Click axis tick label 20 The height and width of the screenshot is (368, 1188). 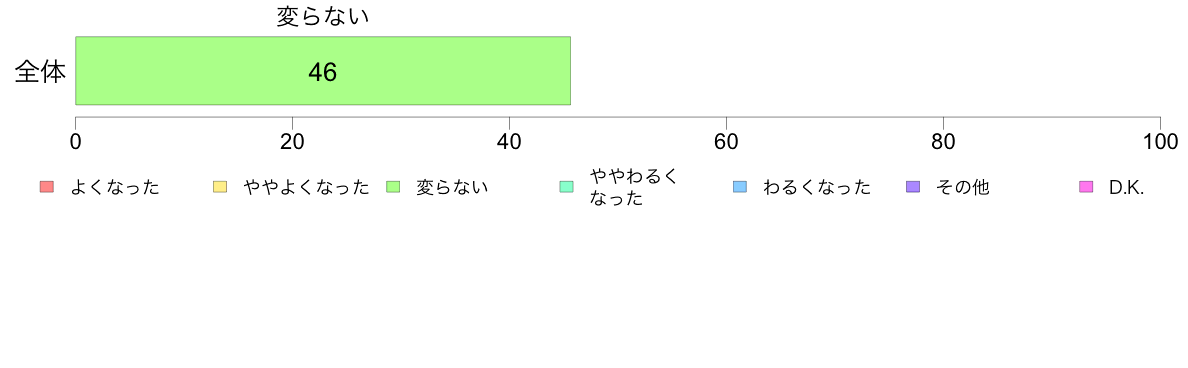pos(292,142)
